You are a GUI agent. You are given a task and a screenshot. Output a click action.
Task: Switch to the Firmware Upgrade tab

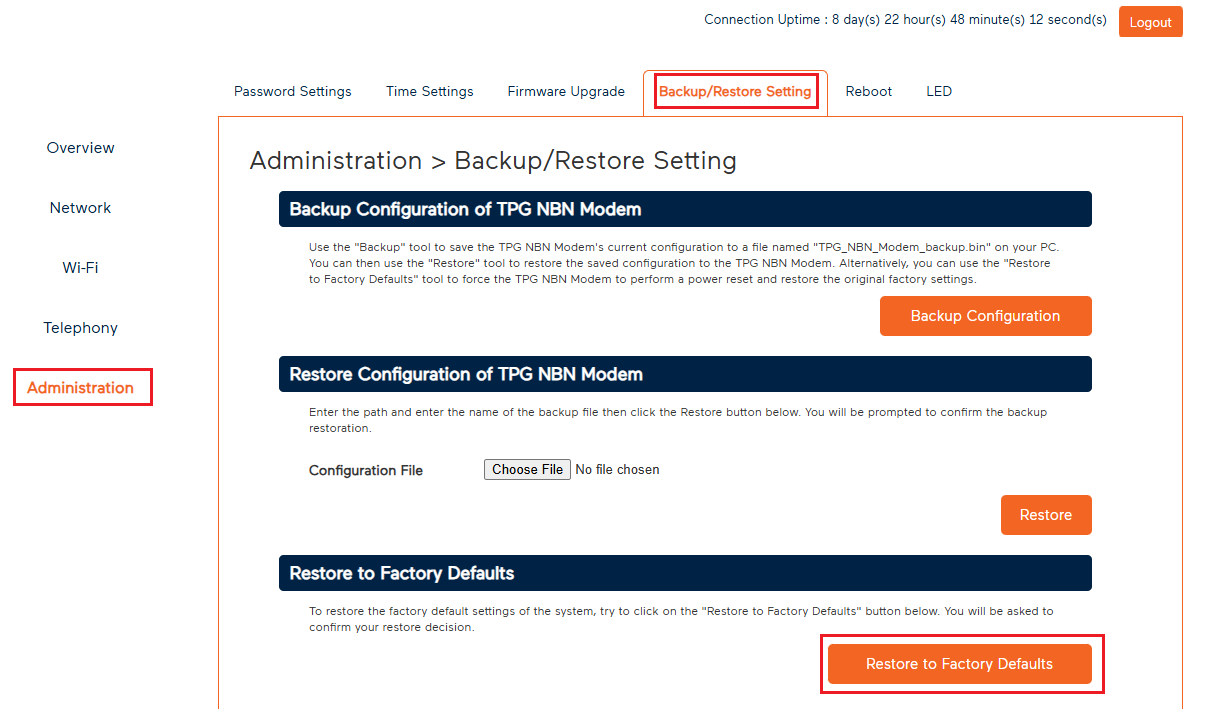(566, 91)
